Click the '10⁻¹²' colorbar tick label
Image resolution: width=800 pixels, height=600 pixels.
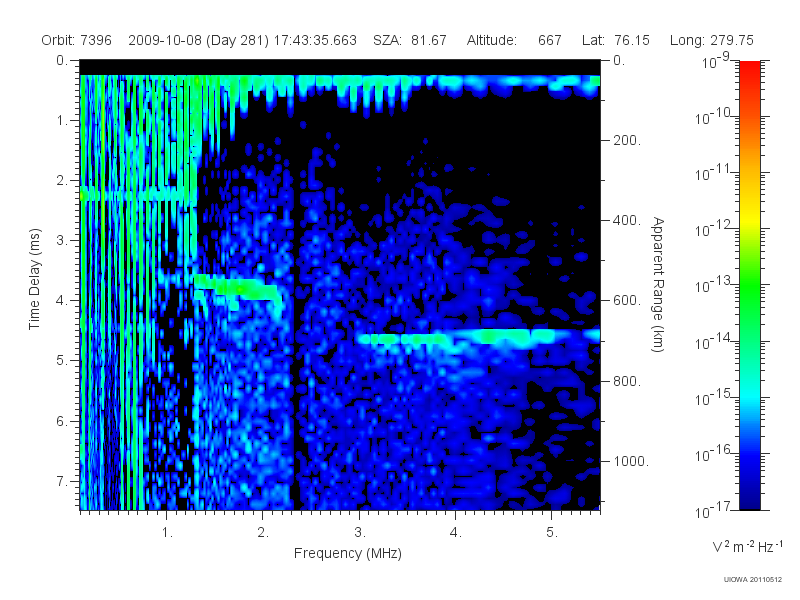pyautogui.click(x=715, y=229)
